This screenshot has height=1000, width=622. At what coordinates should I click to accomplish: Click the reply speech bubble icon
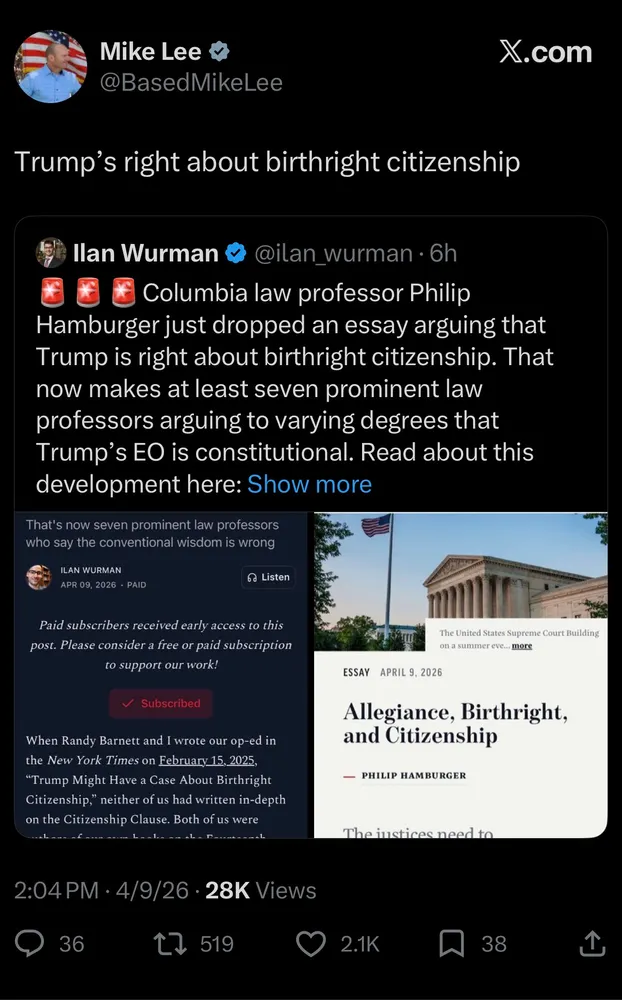[29, 943]
